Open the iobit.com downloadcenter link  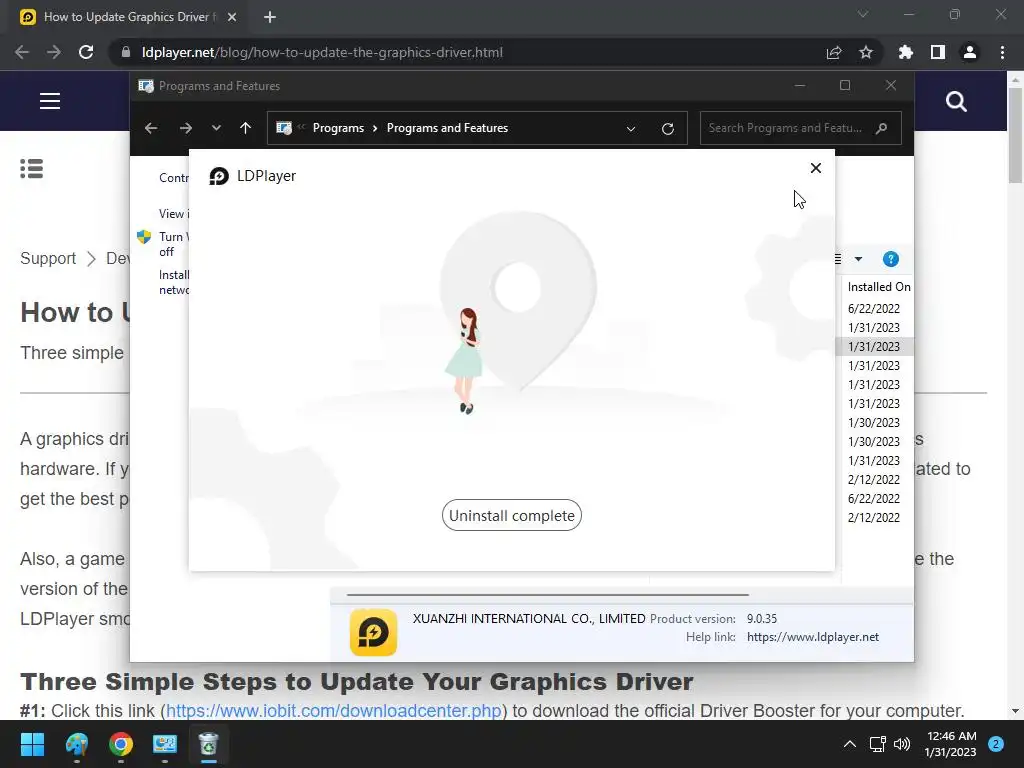click(334, 711)
